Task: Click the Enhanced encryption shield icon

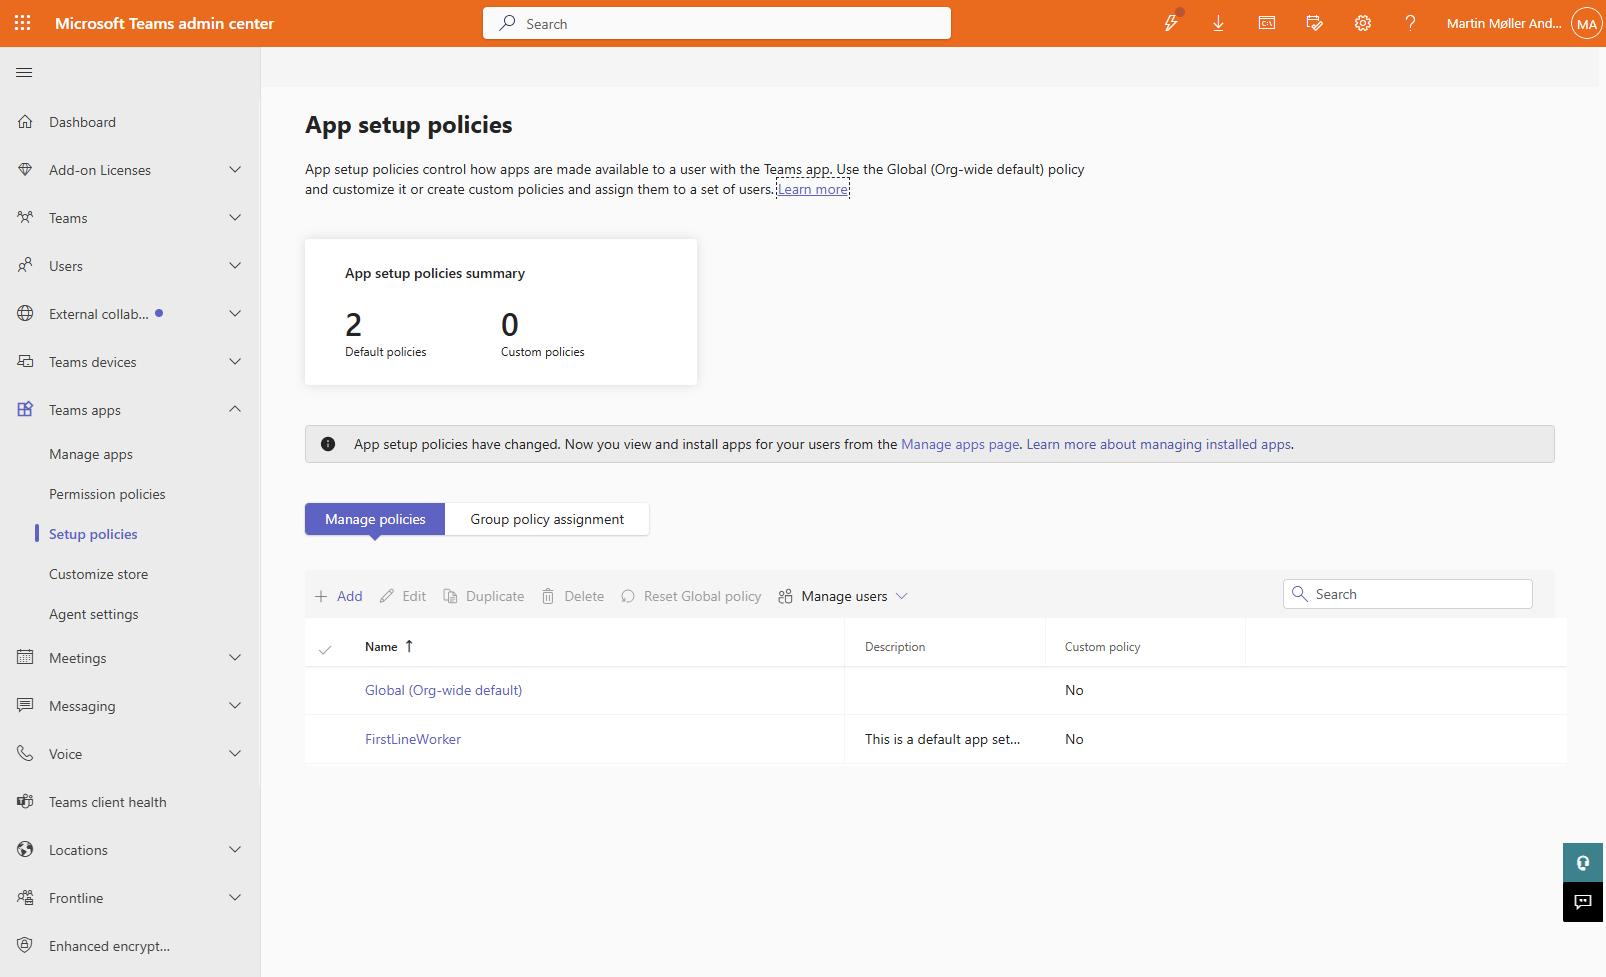Action: tap(25, 946)
